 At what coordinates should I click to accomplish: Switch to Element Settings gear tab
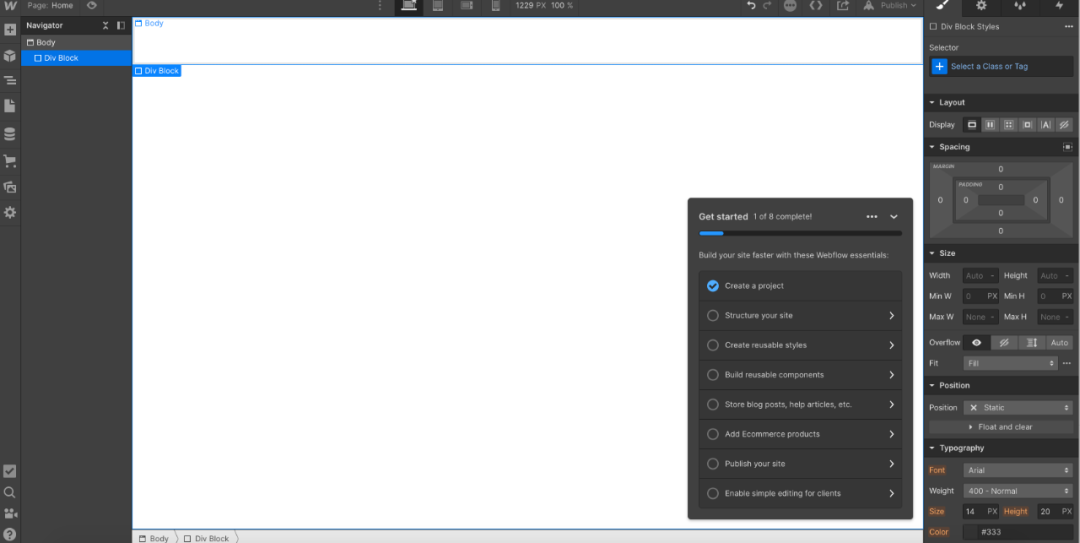[x=982, y=6]
